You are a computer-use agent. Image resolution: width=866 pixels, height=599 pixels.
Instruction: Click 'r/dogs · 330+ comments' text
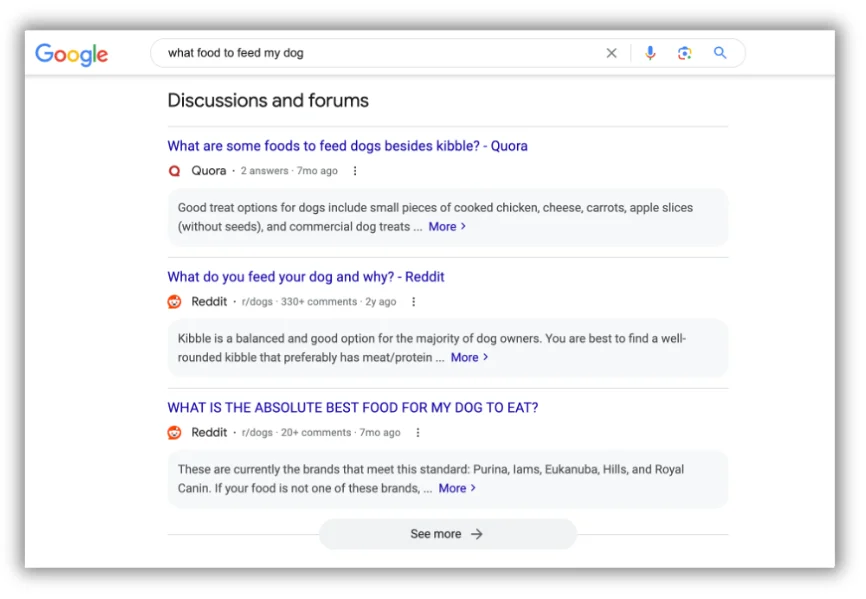pyautogui.click(x=299, y=302)
